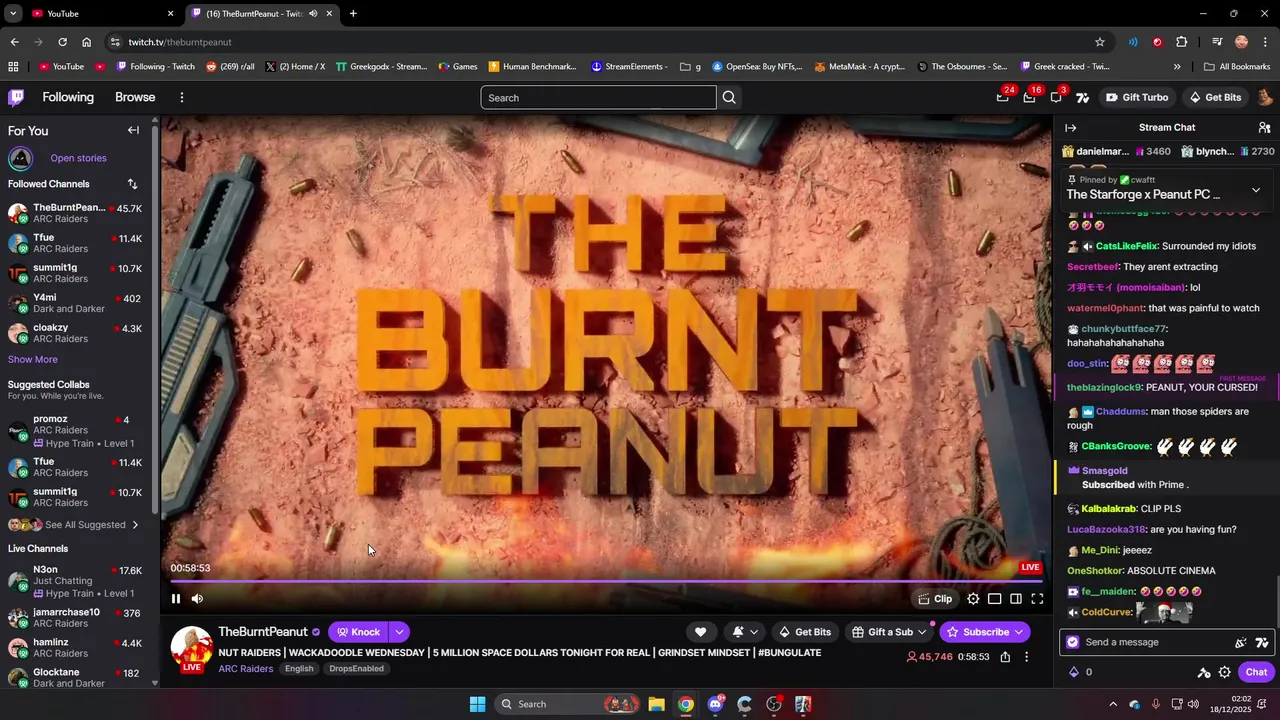Open the emote celebration icon in chat input

tap(1241, 643)
